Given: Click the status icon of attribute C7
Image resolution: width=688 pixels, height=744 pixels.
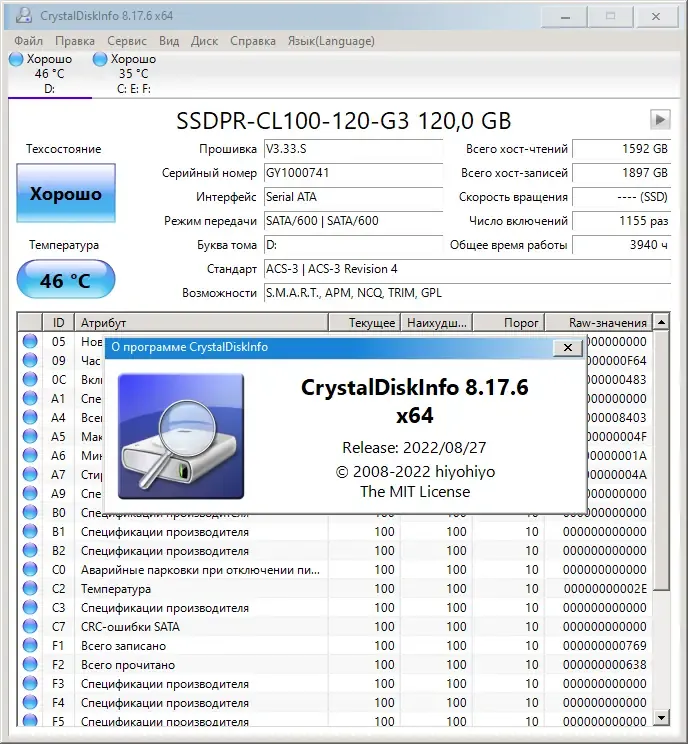Looking at the screenshot, I should 30,626.
